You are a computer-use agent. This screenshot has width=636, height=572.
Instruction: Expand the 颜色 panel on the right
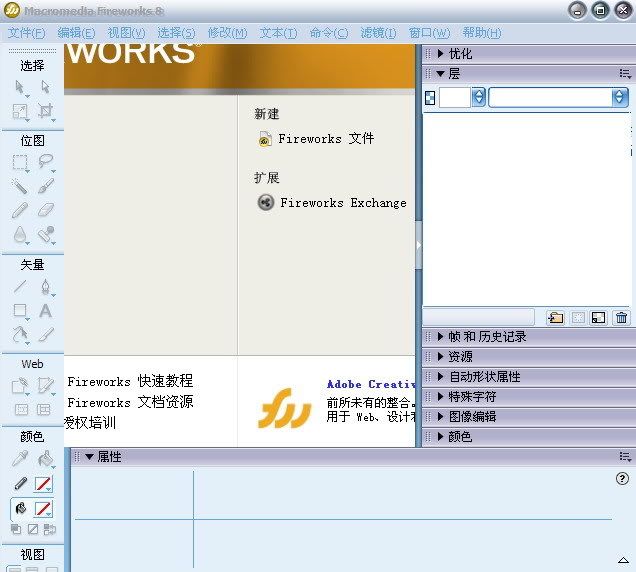point(441,437)
